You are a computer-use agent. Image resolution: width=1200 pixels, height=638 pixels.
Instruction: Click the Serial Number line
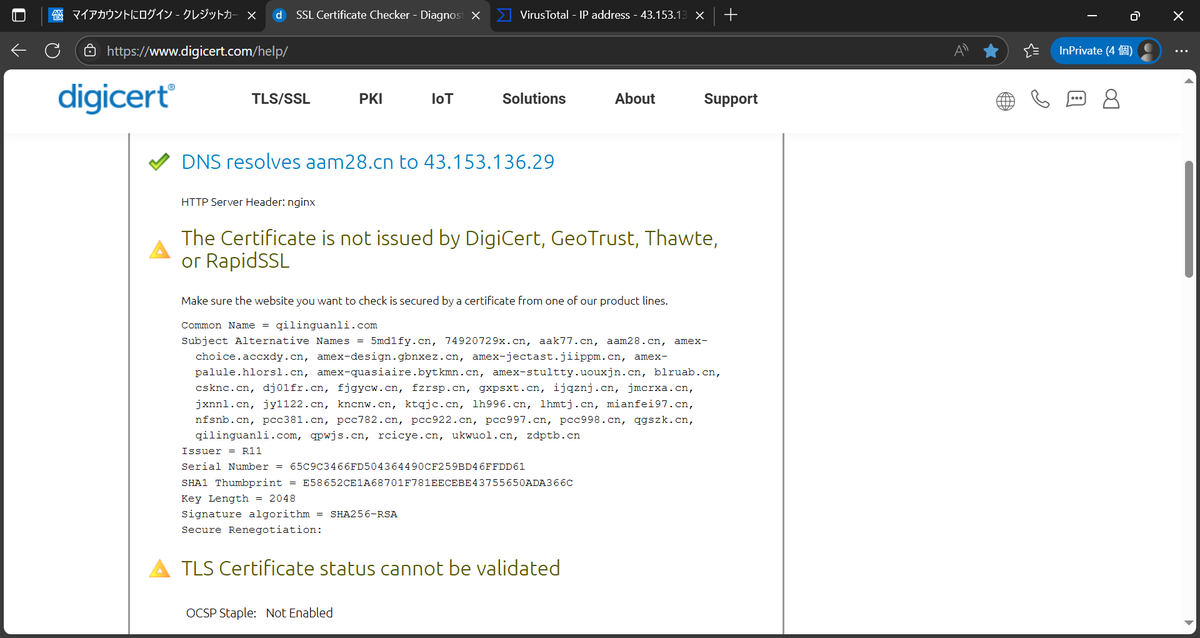pos(353,467)
